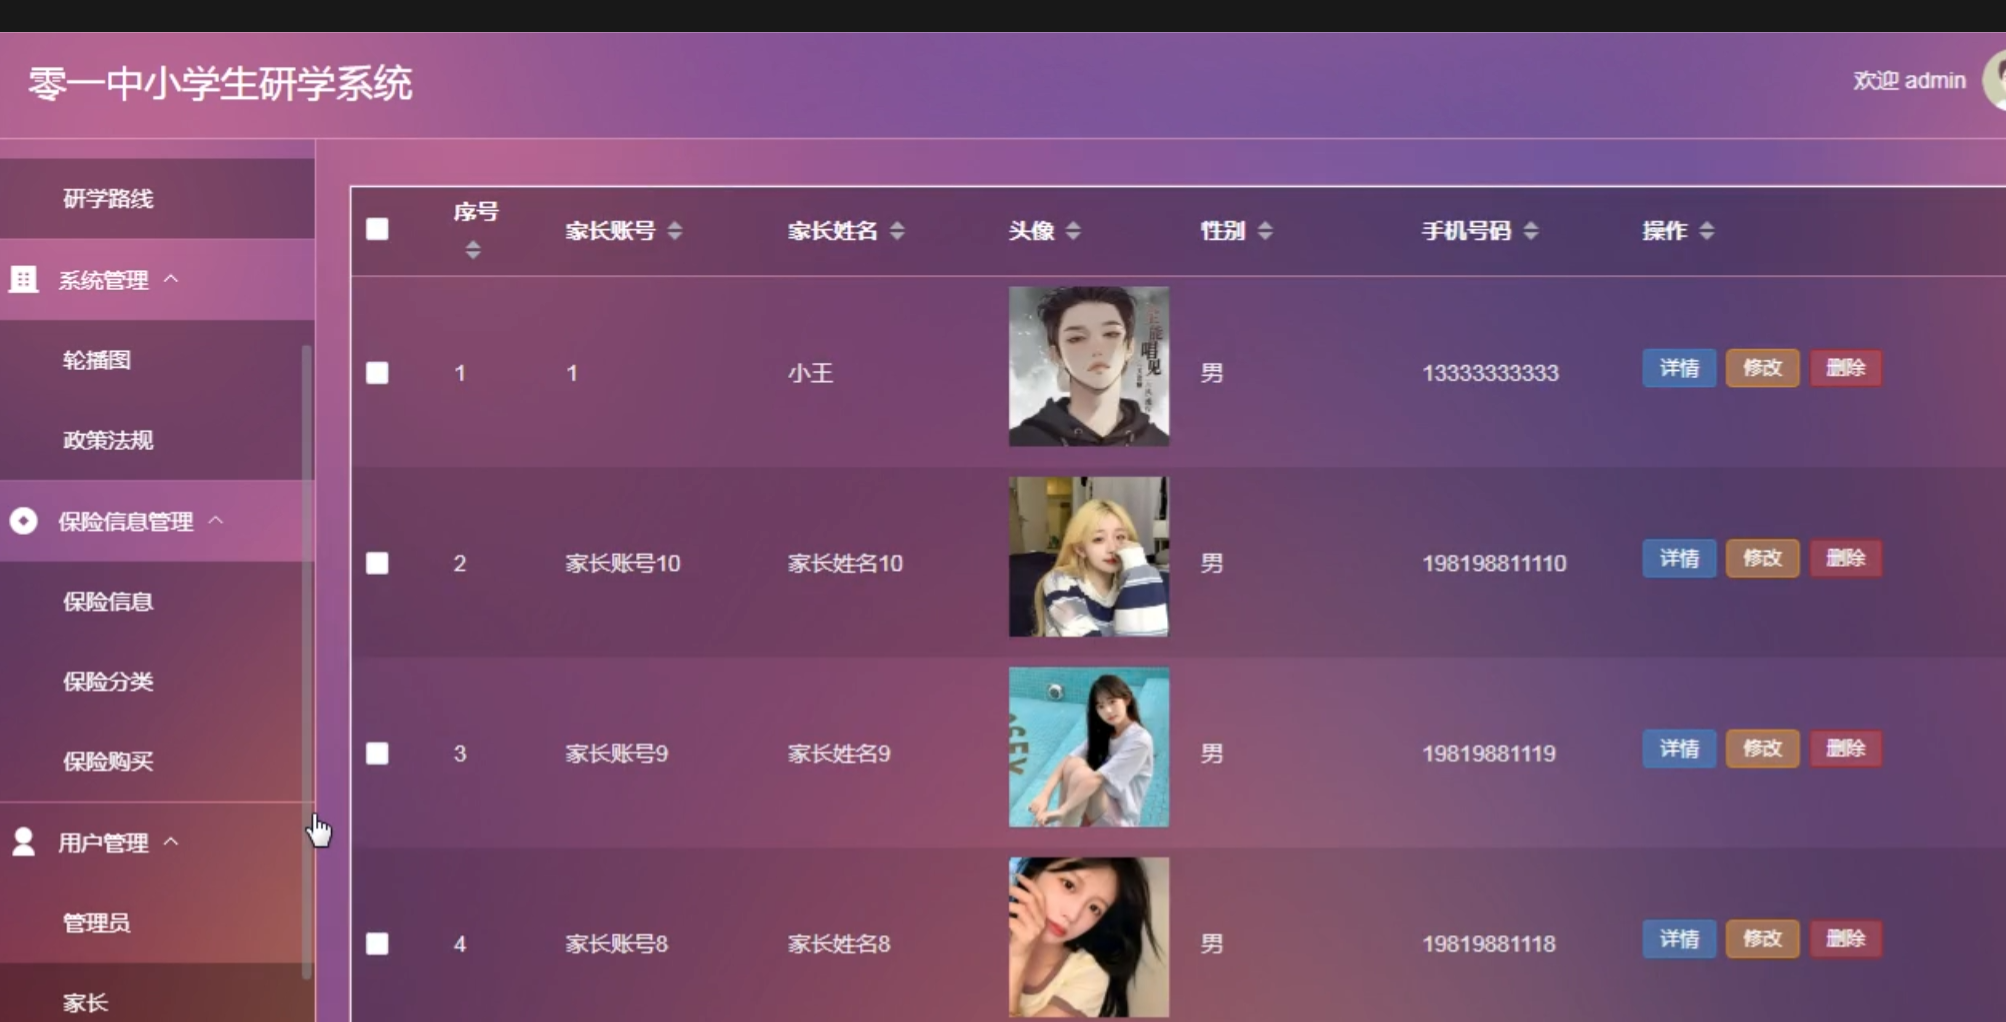Sort by 家长姓名 column arrows
Screen dimensions: 2006x1022
tap(897, 231)
